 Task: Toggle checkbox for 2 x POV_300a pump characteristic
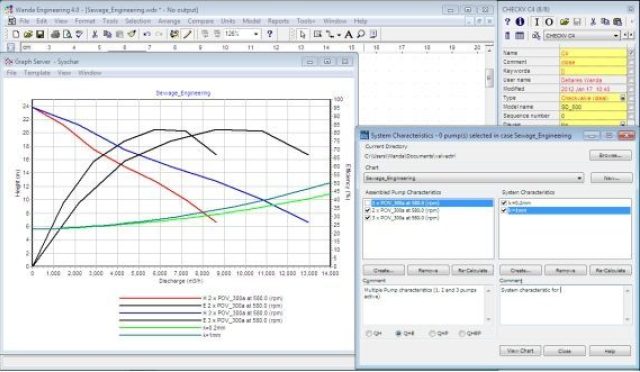pos(367,210)
